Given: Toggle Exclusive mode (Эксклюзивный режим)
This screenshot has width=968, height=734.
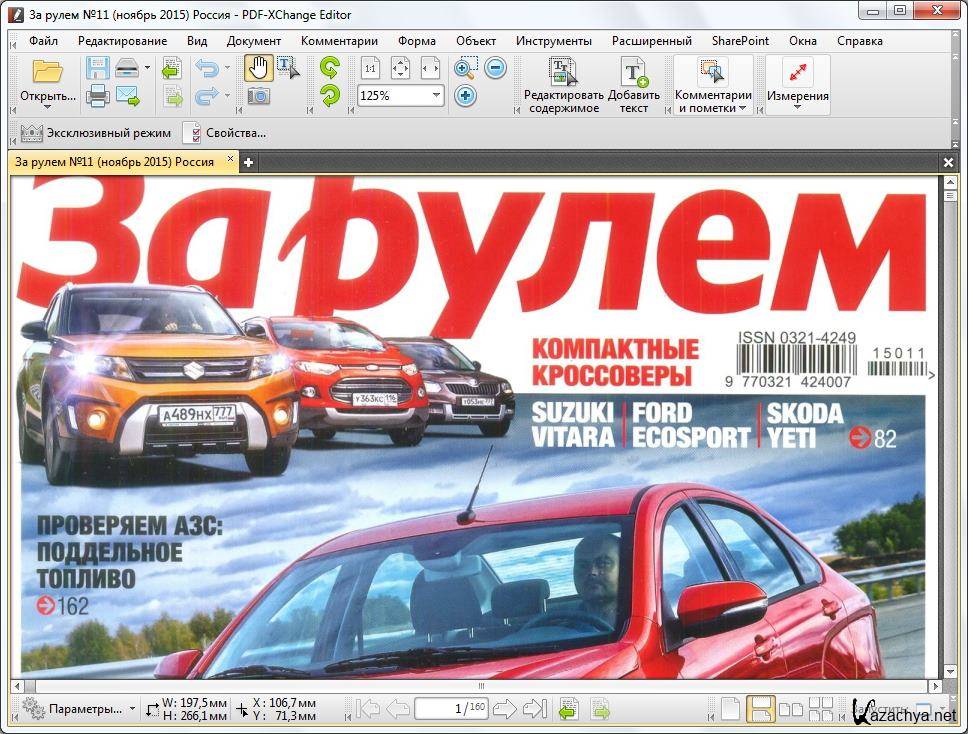Looking at the screenshot, I should tap(95, 133).
